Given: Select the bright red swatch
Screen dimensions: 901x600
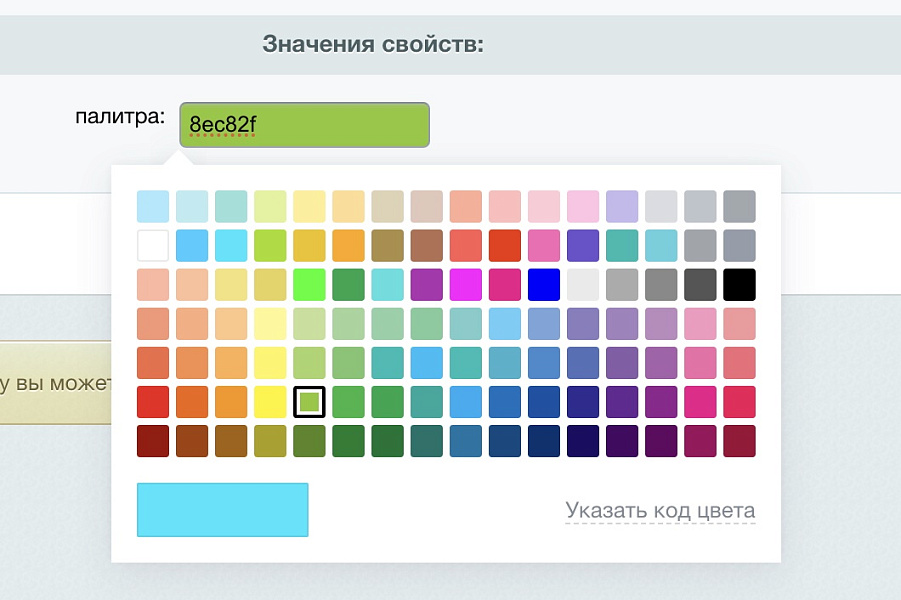Looking at the screenshot, I should click(152, 402).
